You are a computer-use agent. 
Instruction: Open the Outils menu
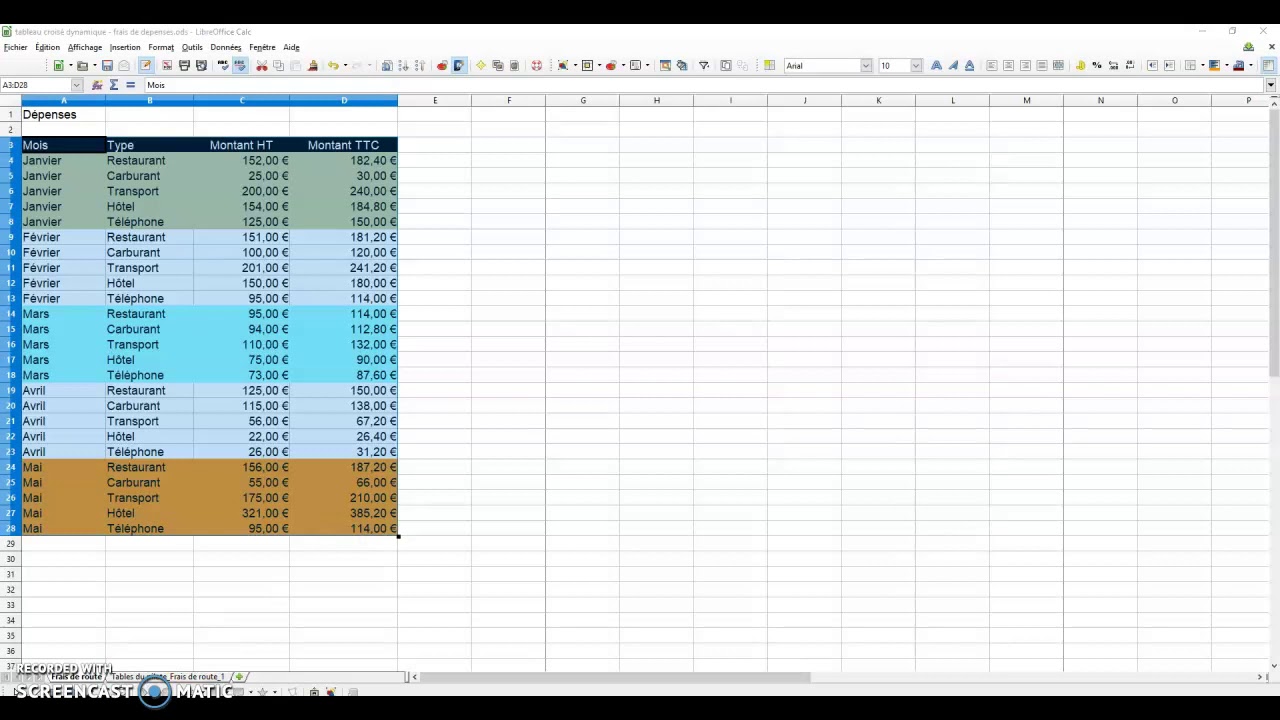point(192,47)
